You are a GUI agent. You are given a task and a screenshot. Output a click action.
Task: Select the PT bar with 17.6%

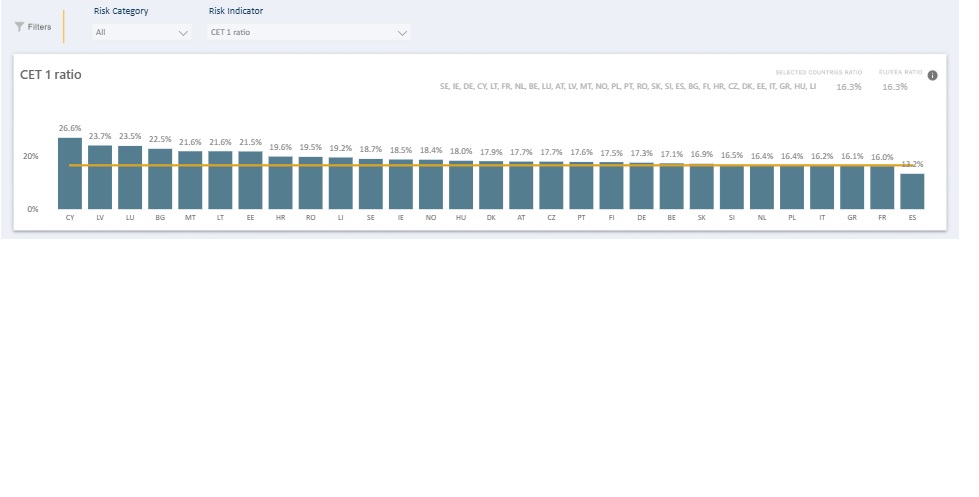[581, 186]
